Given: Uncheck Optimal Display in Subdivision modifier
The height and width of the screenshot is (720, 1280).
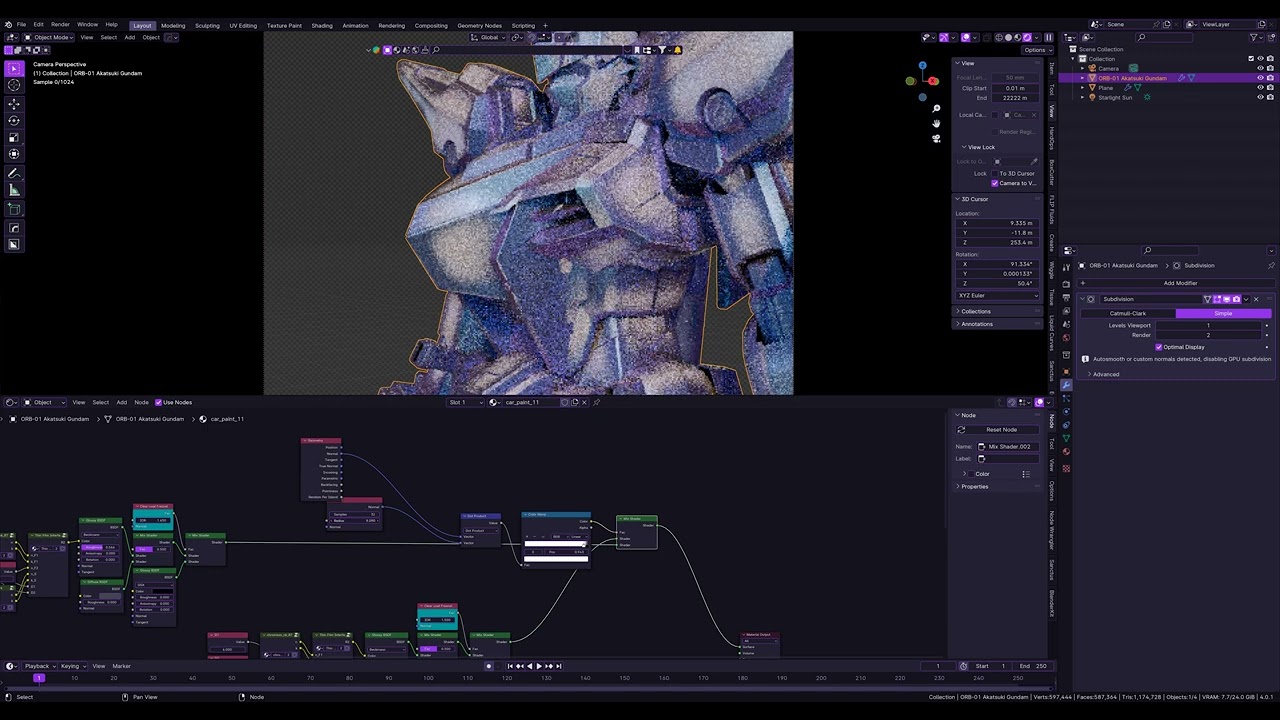Looking at the screenshot, I should (x=1159, y=347).
